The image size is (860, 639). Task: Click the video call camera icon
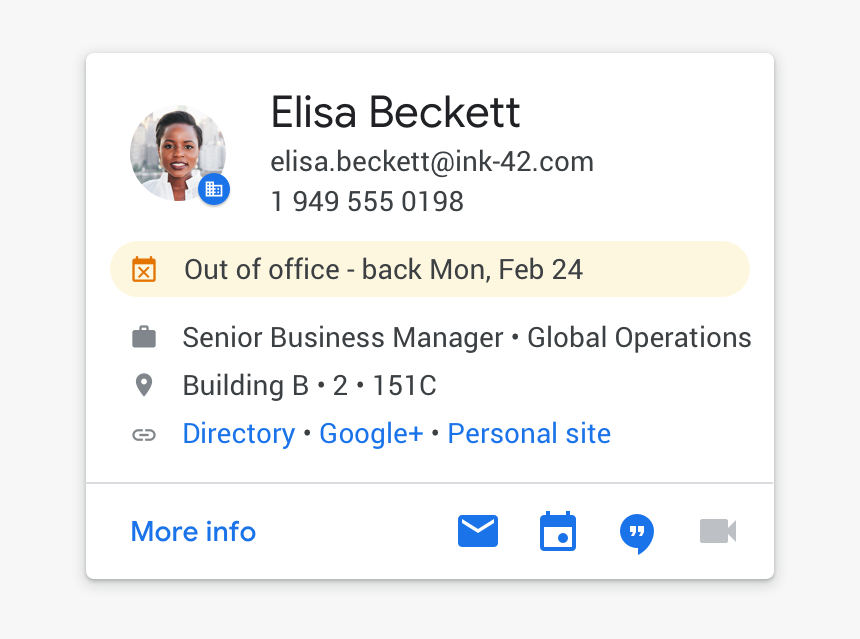717,531
